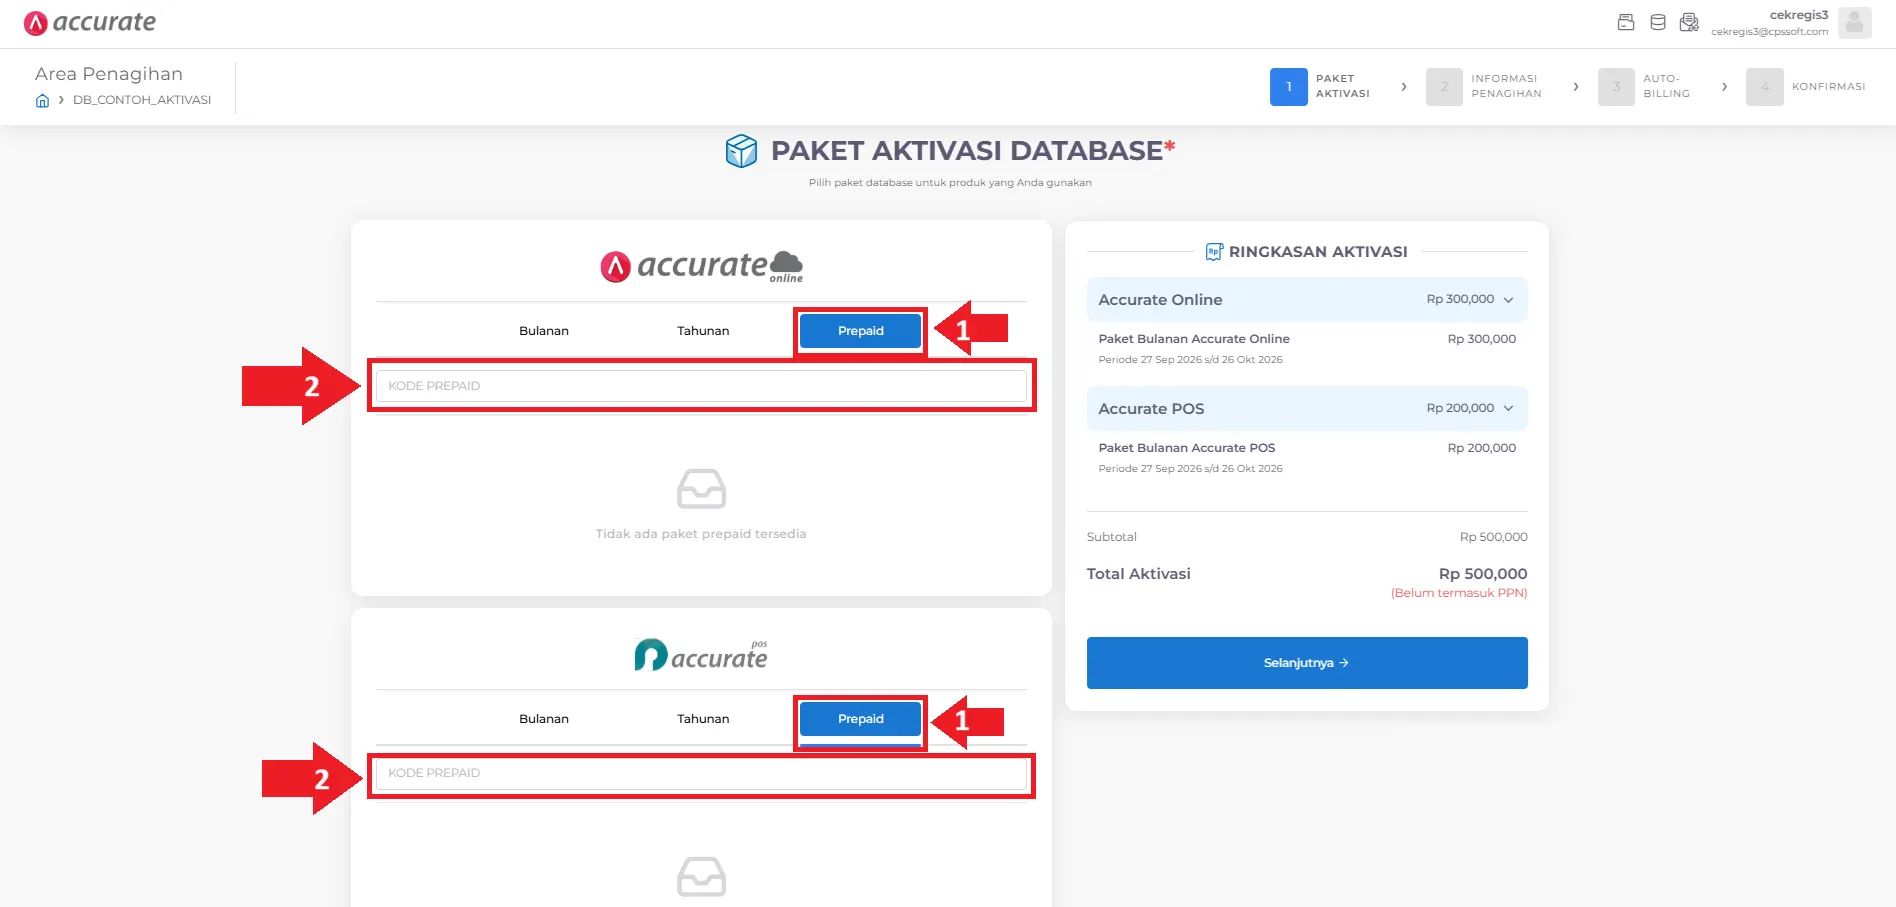Click the empty inbox icon under Accurate Online
Viewport: 1896px width, 907px height.
tap(701, 489)
